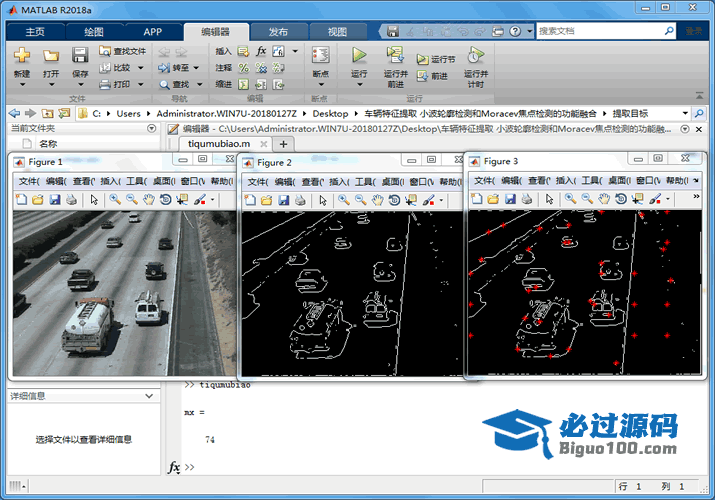The image size is (715, 500).
Task: Open the 比较 dropdown arrow
Action: (x=140, y=68)
